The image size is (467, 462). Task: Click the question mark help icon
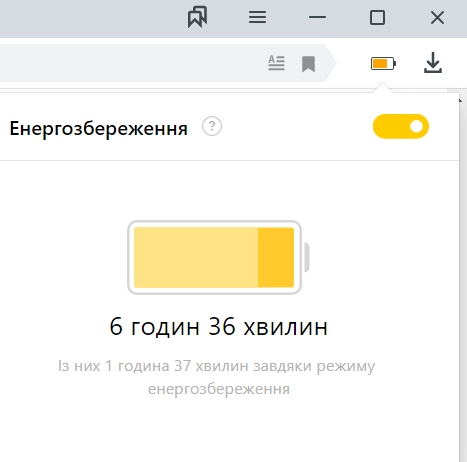pyautogui.click(x=212, y=126)
